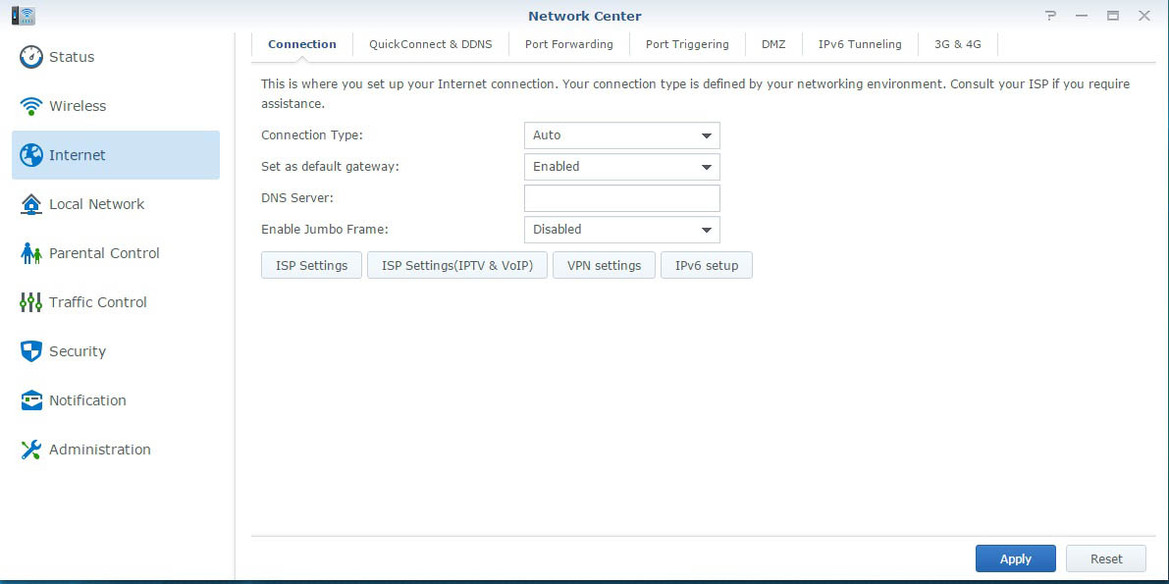Minimize the Network Center window

(x=1082, y=16)
